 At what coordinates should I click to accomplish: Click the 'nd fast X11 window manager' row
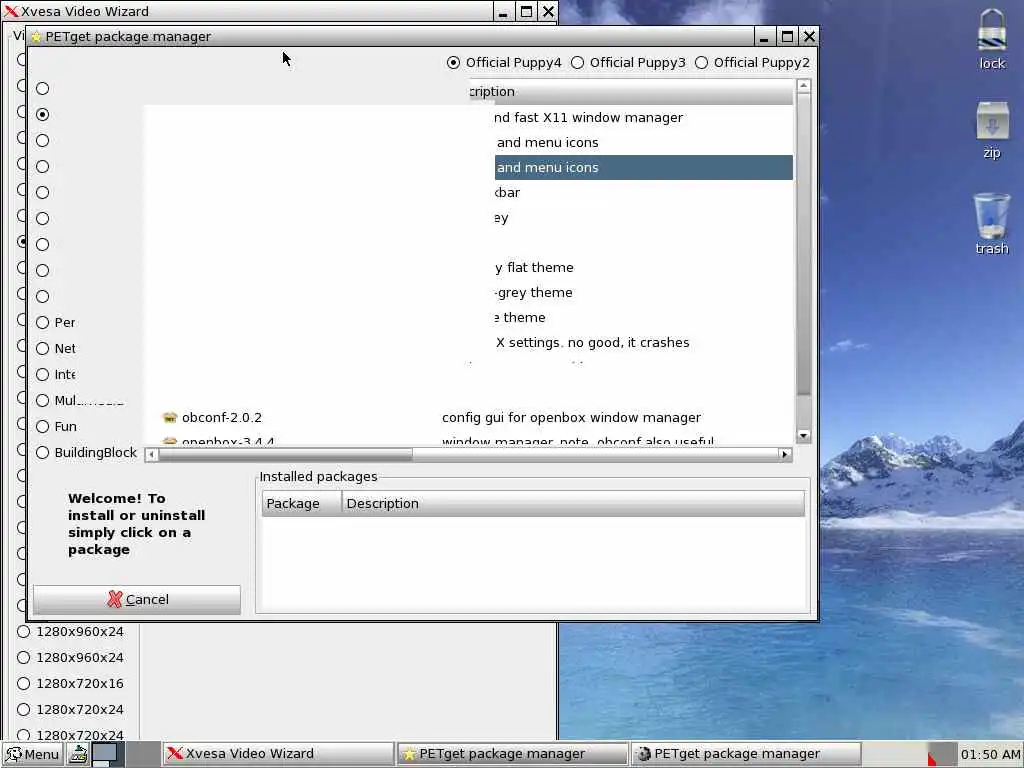pyautogui.click(x=588, y=118)
